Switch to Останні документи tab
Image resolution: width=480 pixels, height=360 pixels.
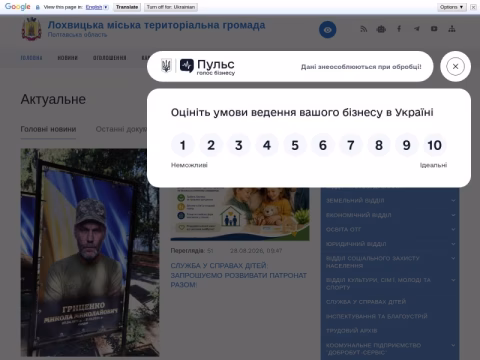121,129
